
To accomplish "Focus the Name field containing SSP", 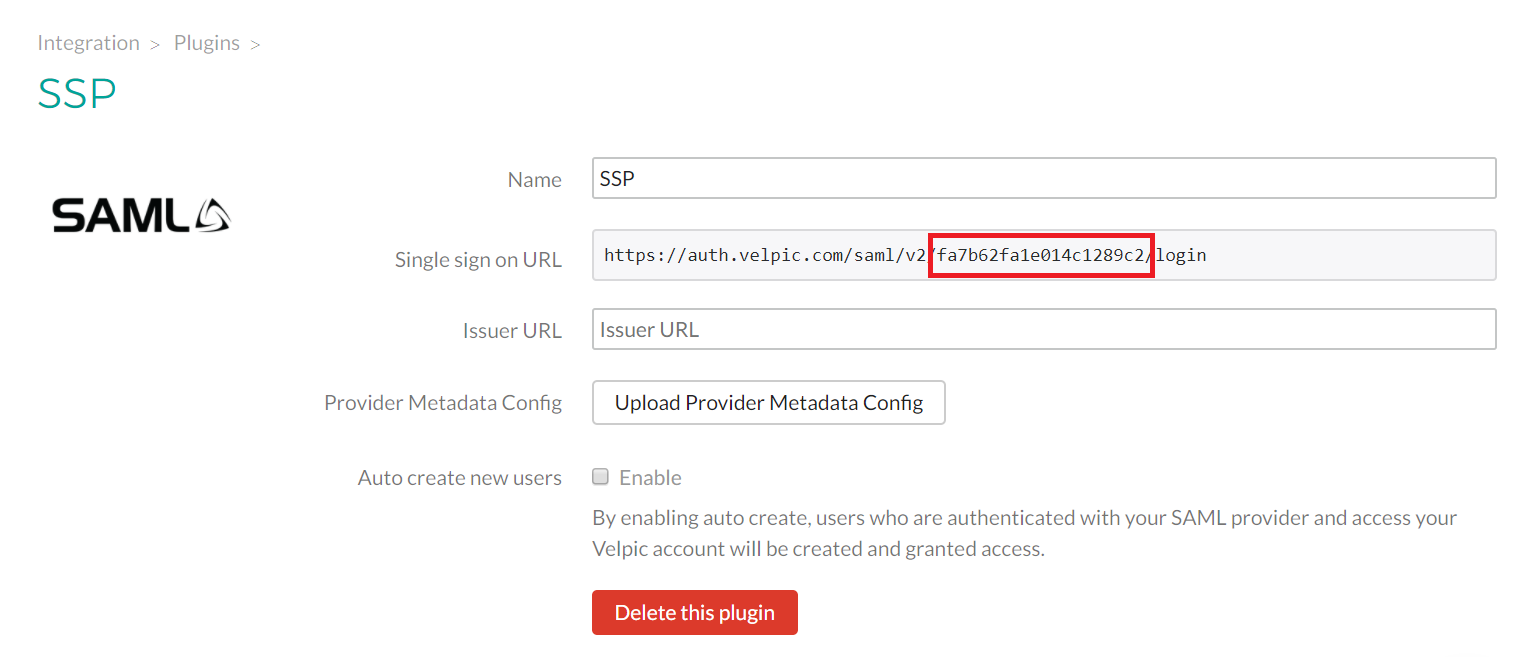I will point(1043,179).
